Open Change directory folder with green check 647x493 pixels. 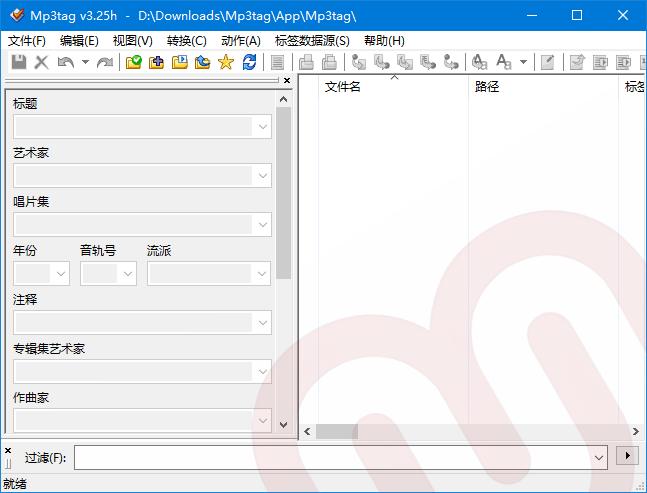tap(134, 62)
